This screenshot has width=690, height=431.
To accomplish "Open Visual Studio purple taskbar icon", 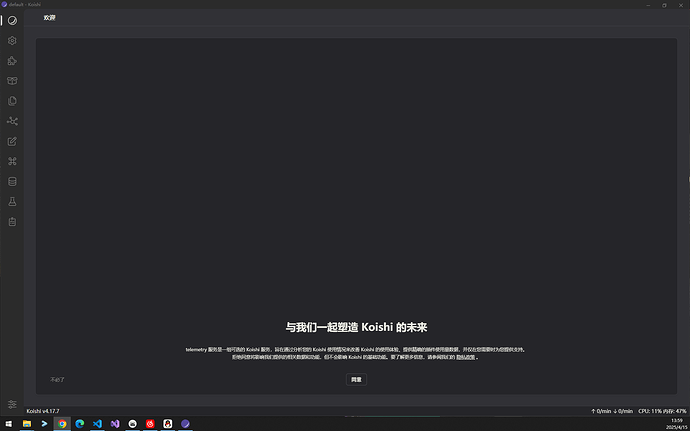I will [x=115, y=424].
